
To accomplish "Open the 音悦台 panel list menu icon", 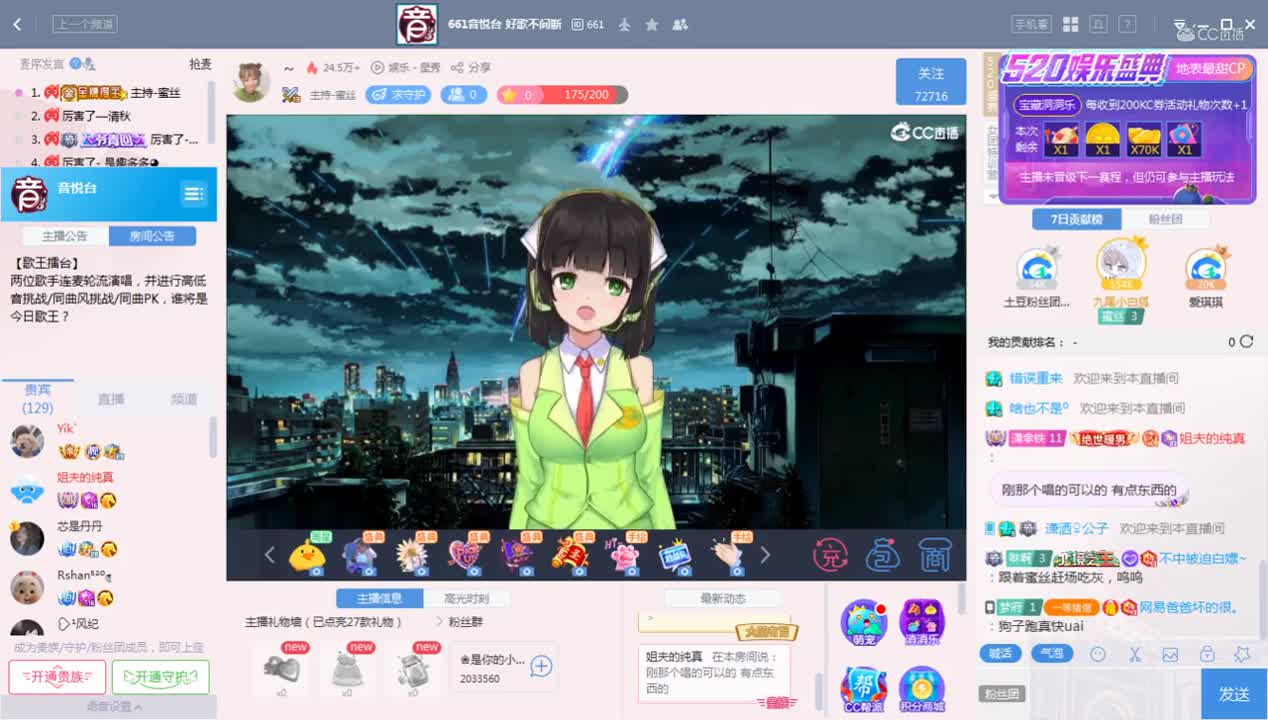I will click(193, 193).
